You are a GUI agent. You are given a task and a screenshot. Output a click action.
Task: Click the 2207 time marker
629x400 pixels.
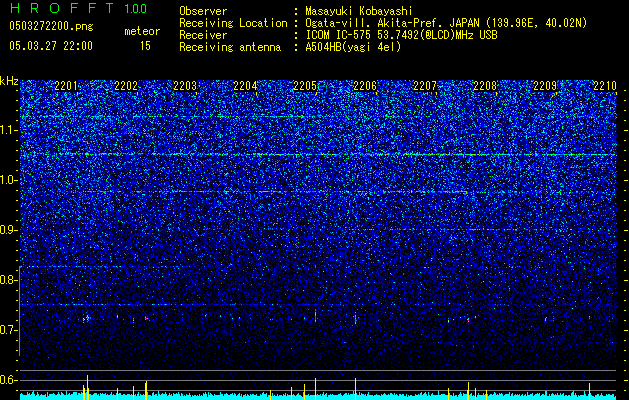(x=425, y=86)
